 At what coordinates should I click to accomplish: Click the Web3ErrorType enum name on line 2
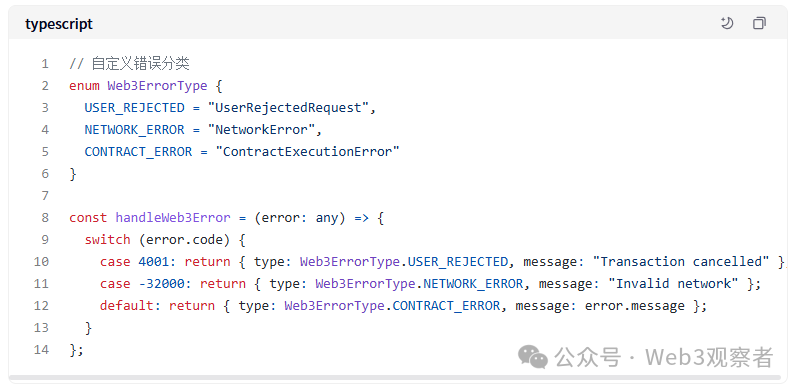click(x=157, y=86)
